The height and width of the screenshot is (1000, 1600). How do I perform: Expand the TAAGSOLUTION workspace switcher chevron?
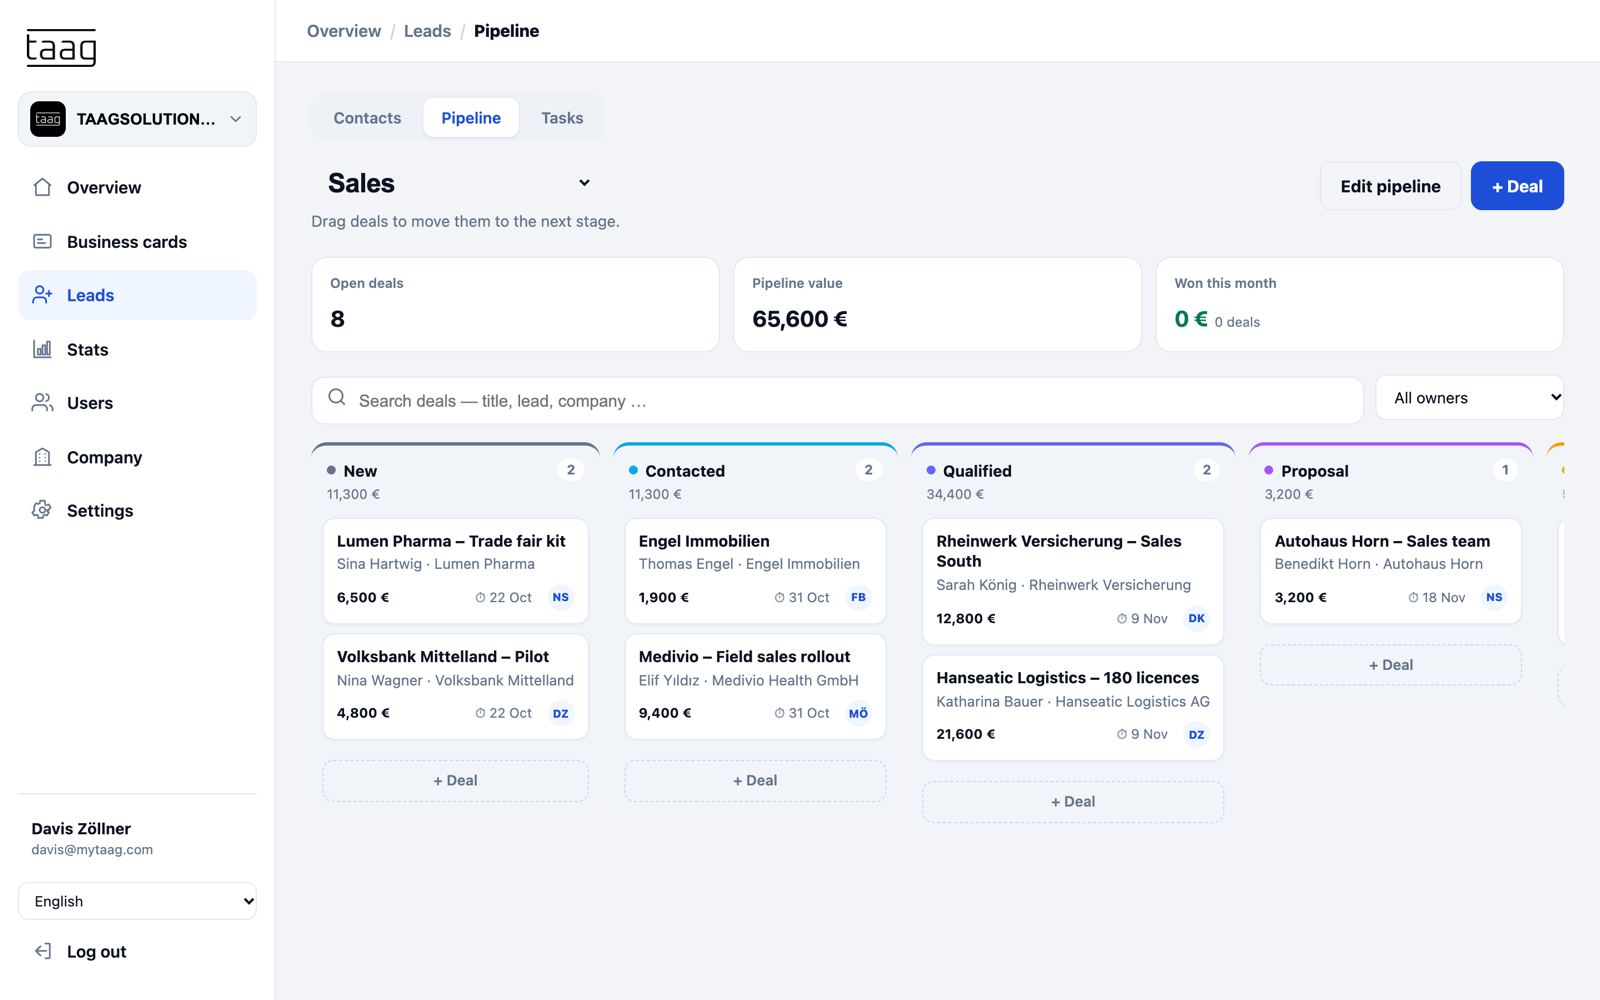[x=236, y=119]
